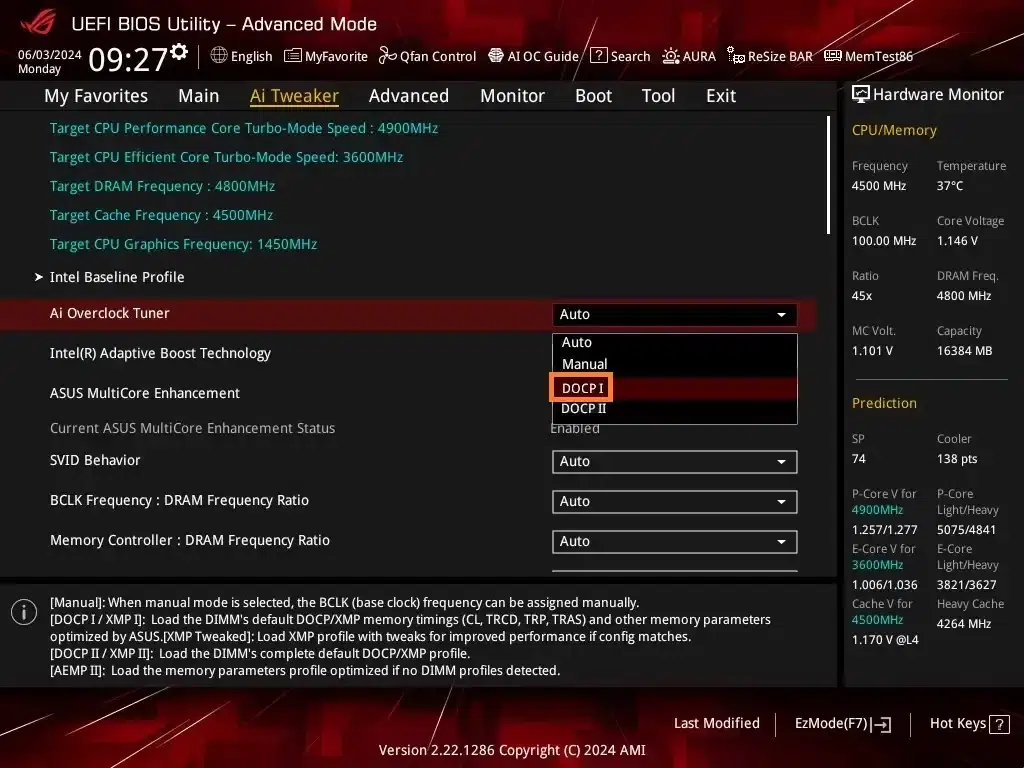The width and height of the screenshot is (1024, 768).
Task: Choose Auto in the open dropdown list
Action: pos(674,342)
